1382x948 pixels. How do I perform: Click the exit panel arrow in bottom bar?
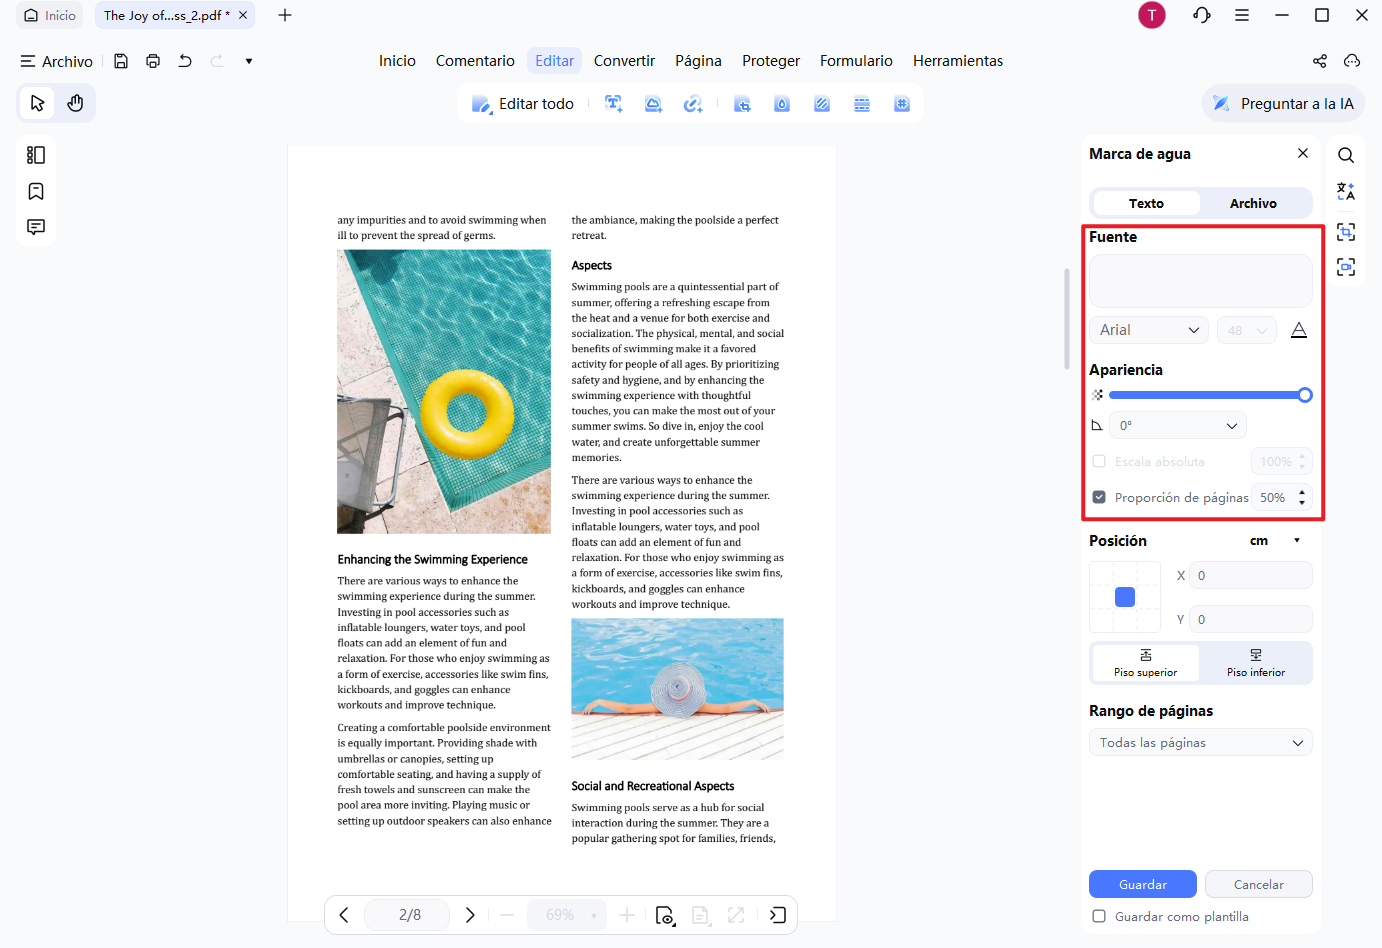[x=778, y=915]
